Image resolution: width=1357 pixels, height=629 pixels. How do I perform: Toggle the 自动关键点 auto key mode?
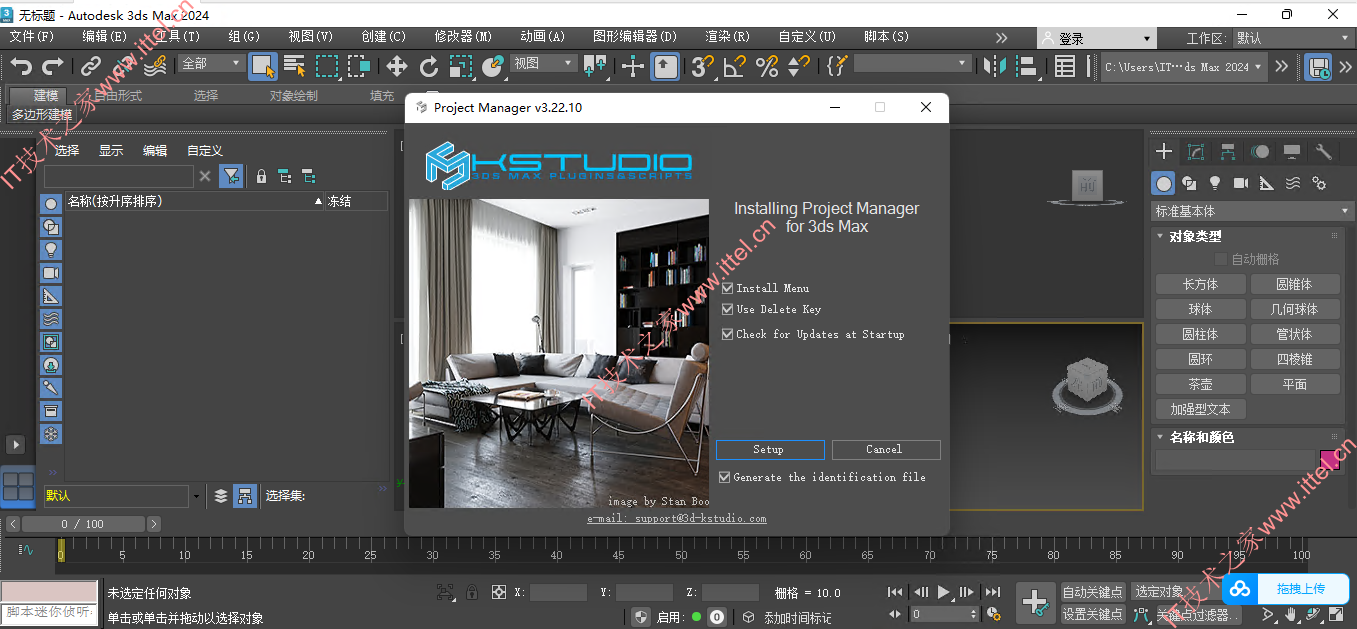pyautogui.click(x=1093, y=592)
